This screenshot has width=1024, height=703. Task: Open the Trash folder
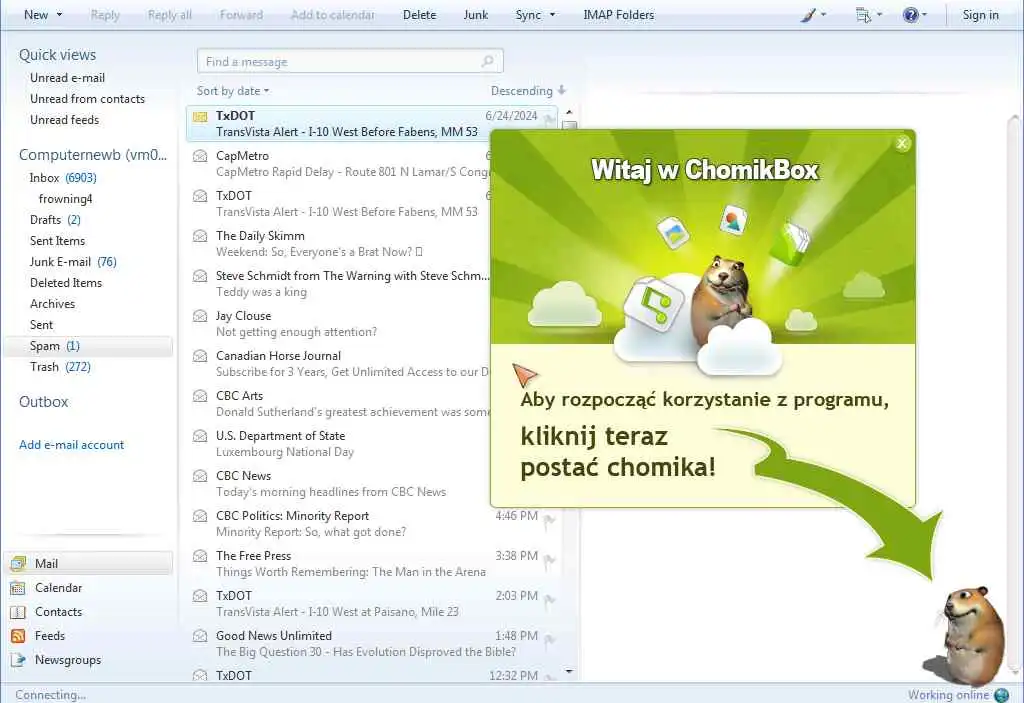pos(60,367)
